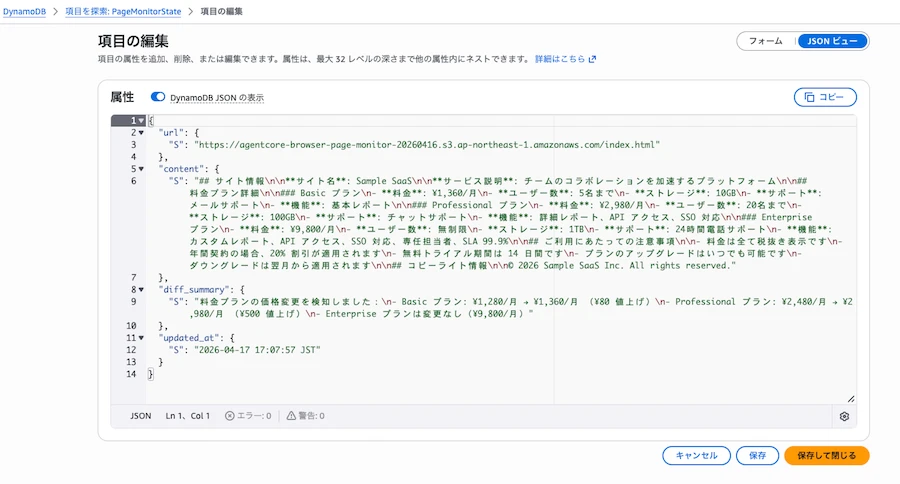Click the copy icon button コピー
The image size is (900, 484).
click(x=825, y=97)
